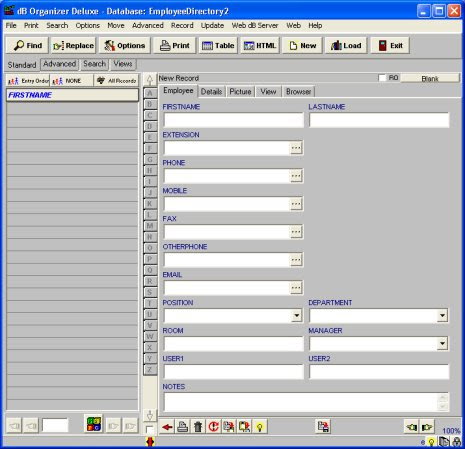465x449 pixels.
Task: Click the lightbulb icon beside the yellow document icon
Action: coord(260,427)
